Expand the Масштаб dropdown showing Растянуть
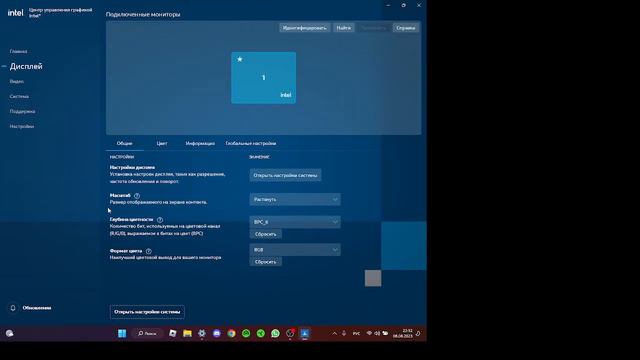The image size is (640, 360). pos(295,200)
